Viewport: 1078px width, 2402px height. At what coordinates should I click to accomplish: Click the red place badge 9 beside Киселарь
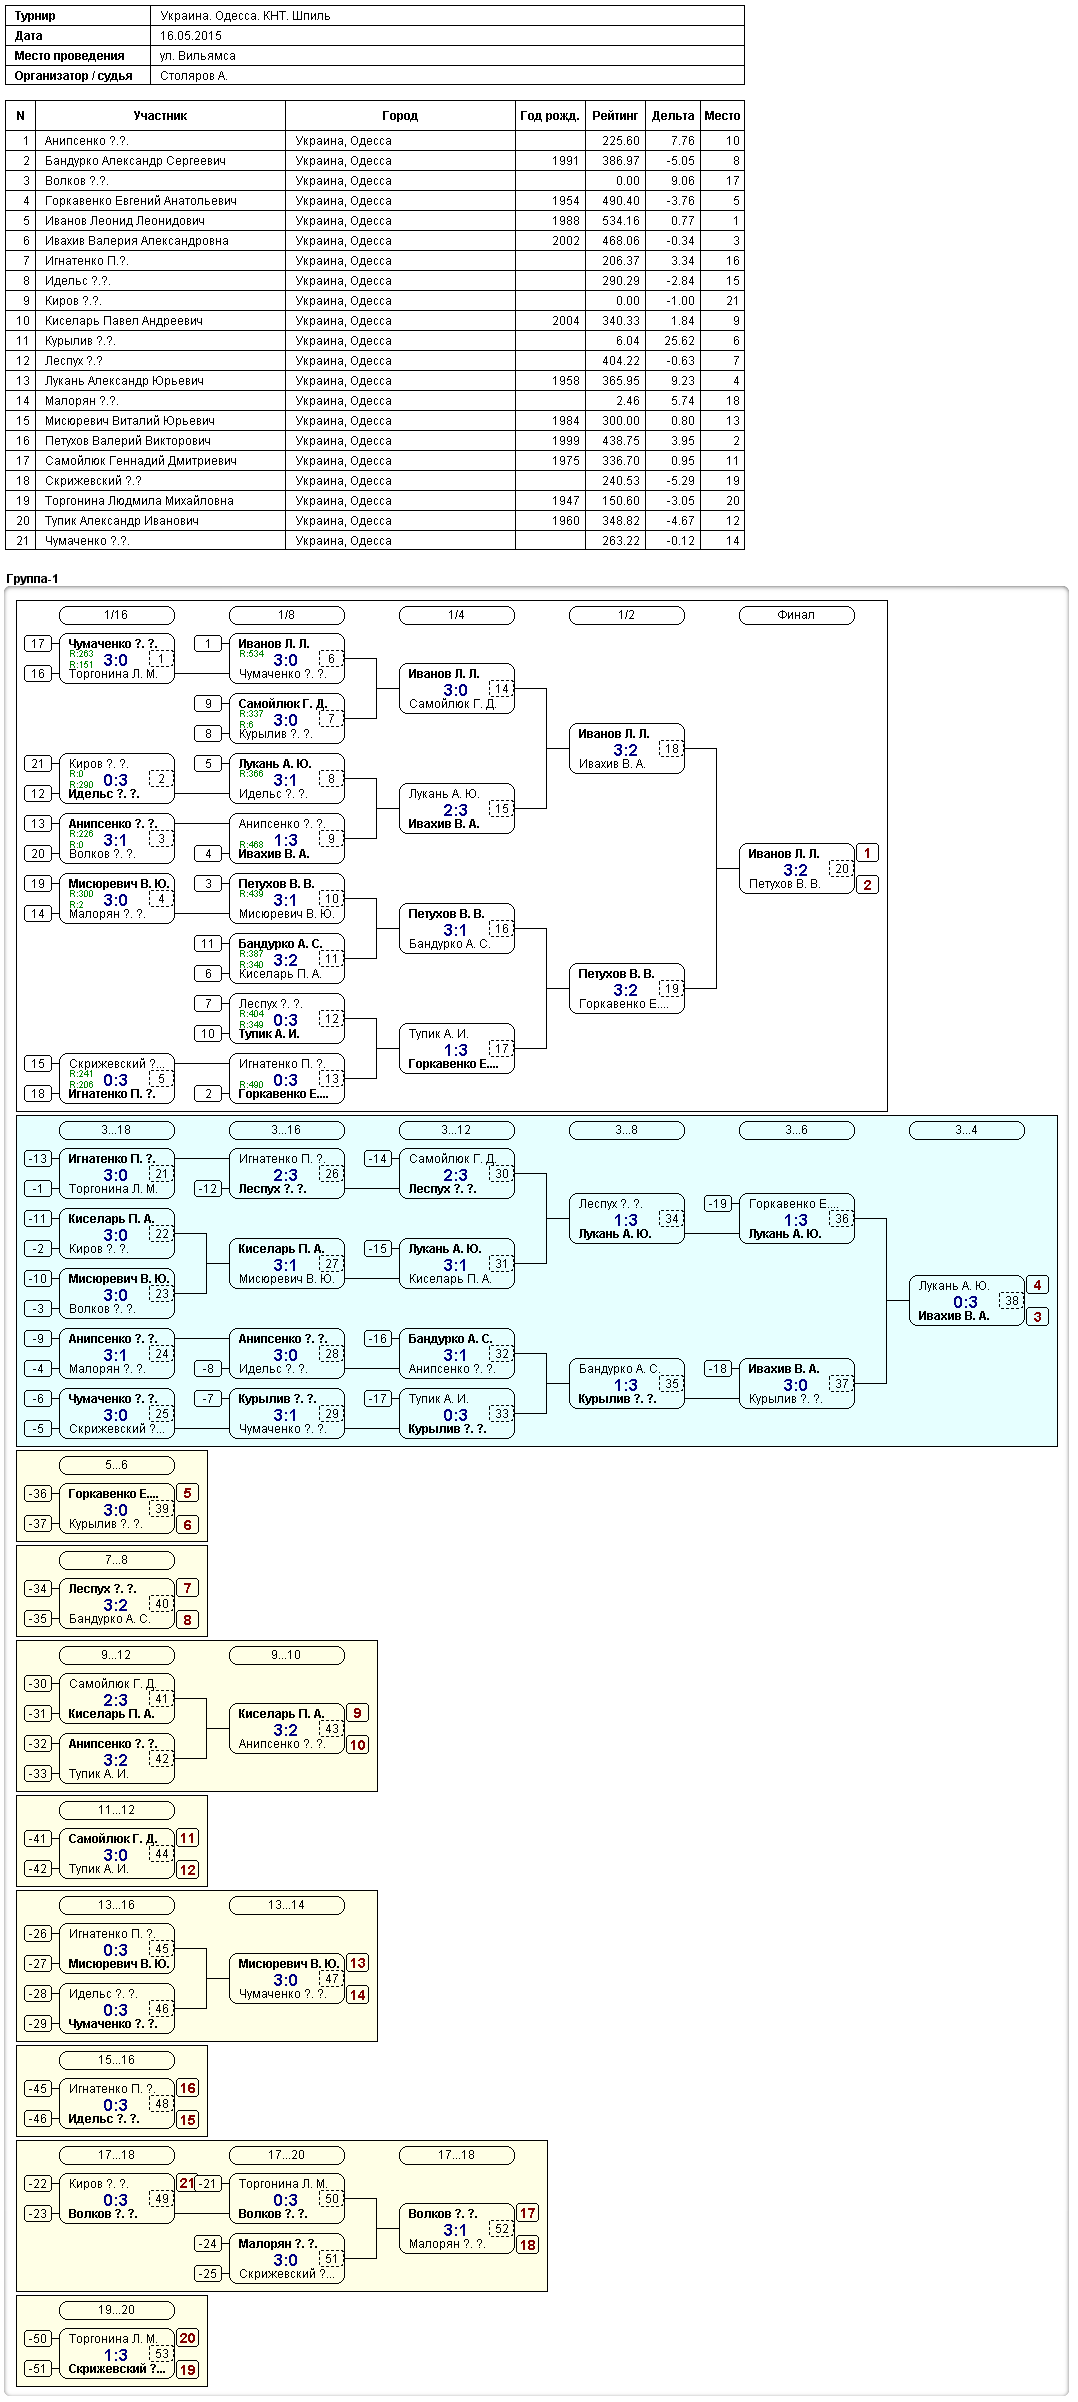click(x=358, y=1713)
